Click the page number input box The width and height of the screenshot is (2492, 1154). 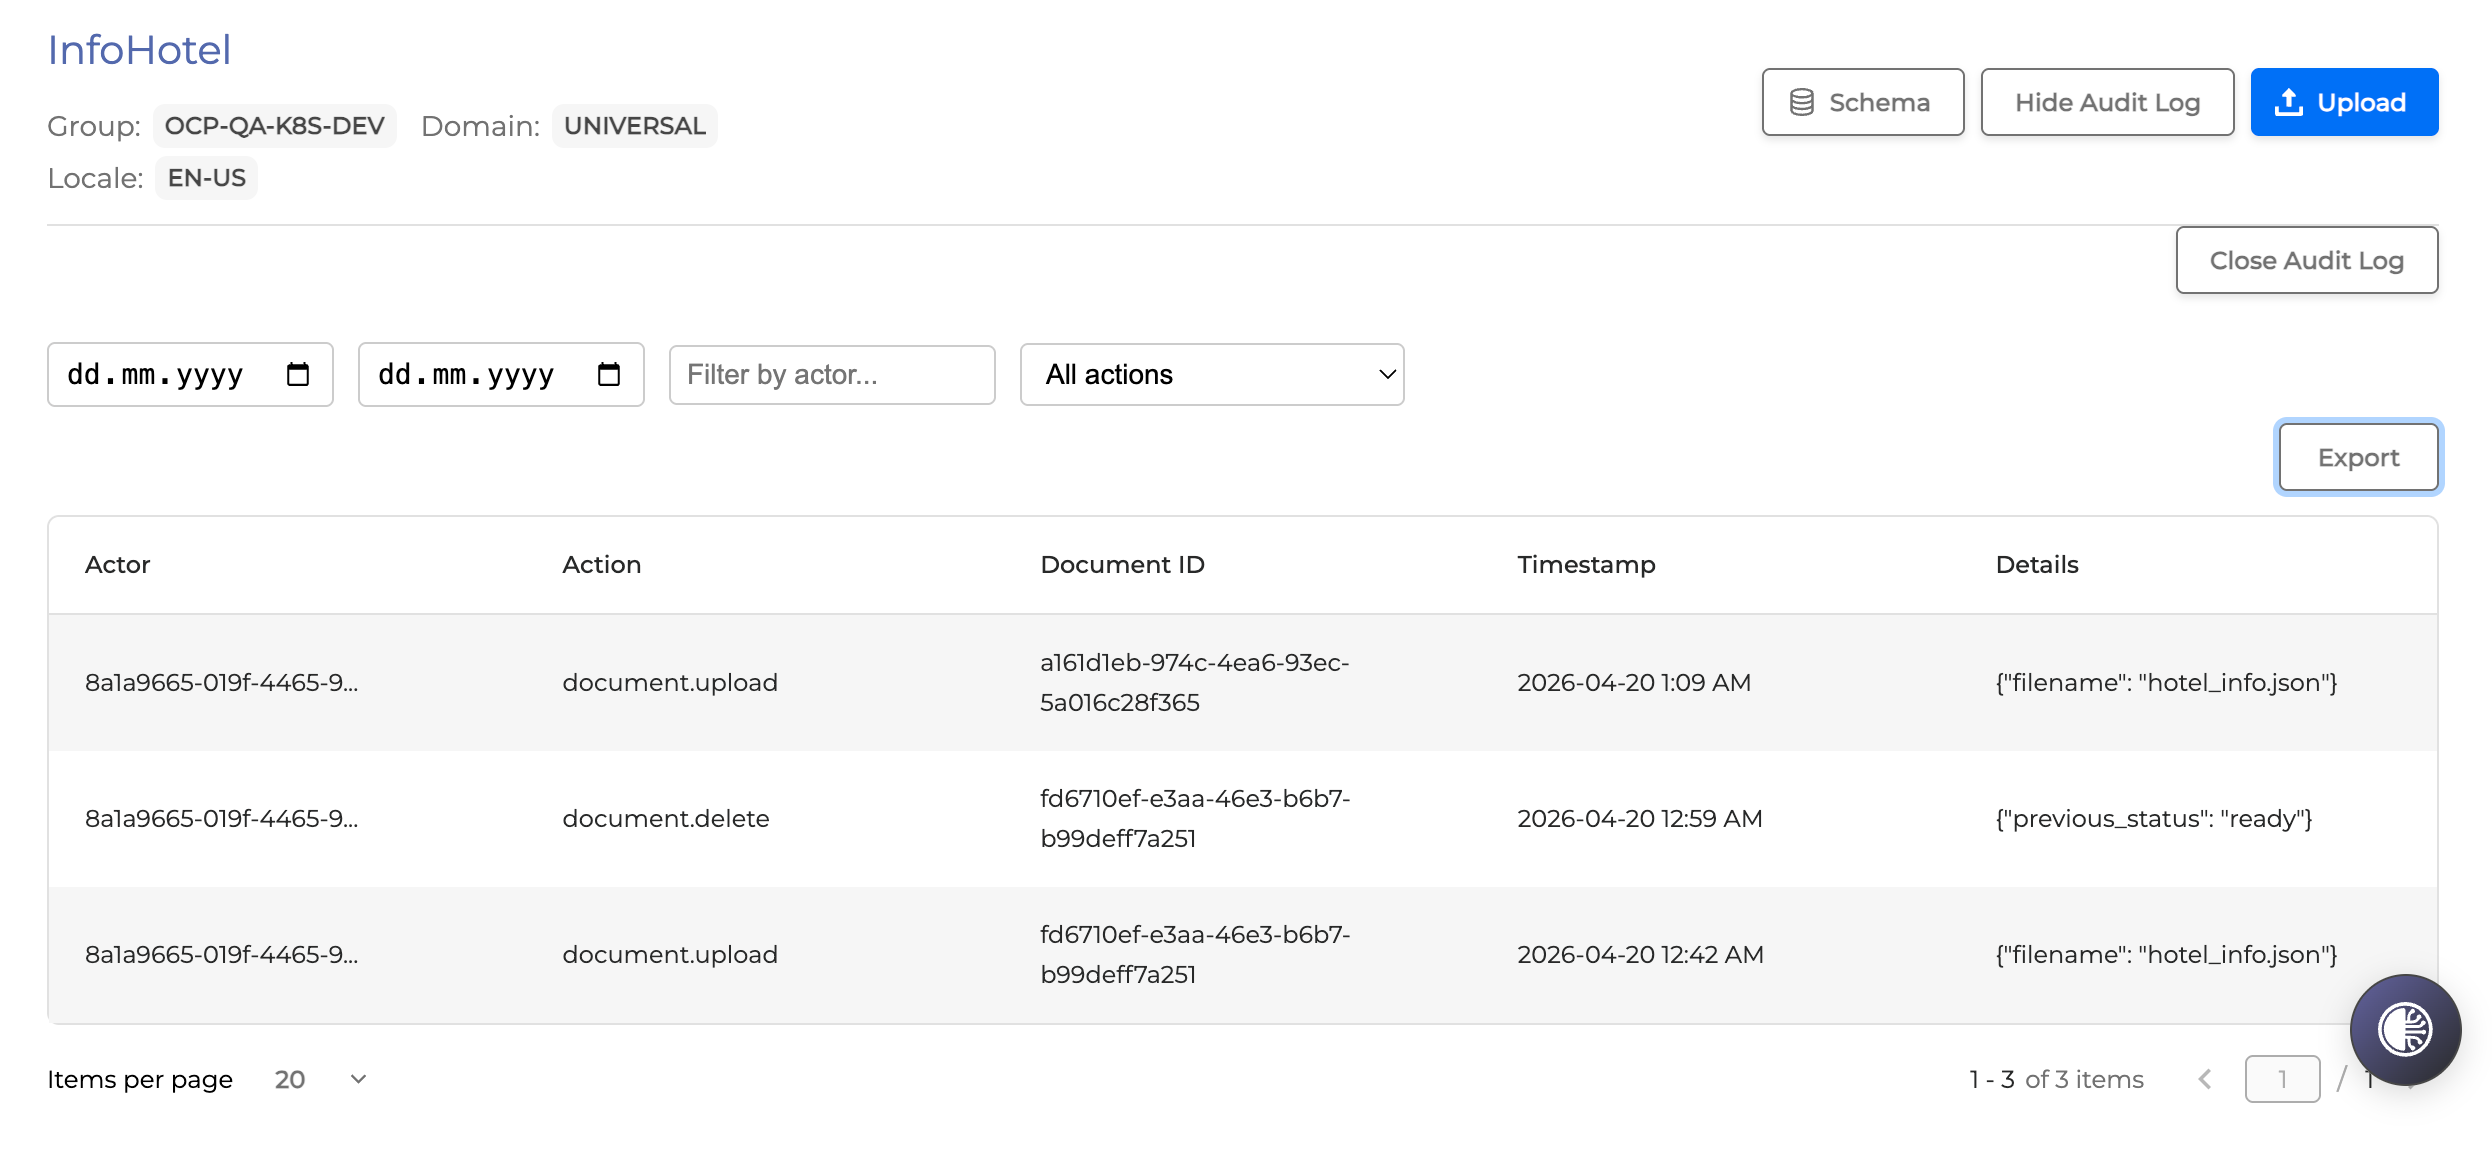2282,1079
